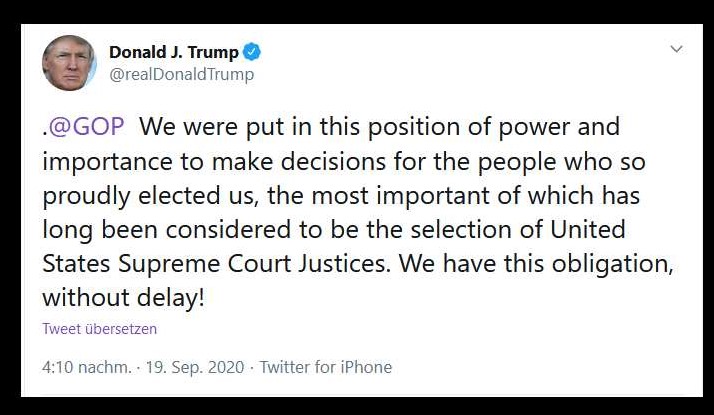Click the text 'without delay!' in tweet
Viewport: 714px width, 415px height.
click(123, 298)
